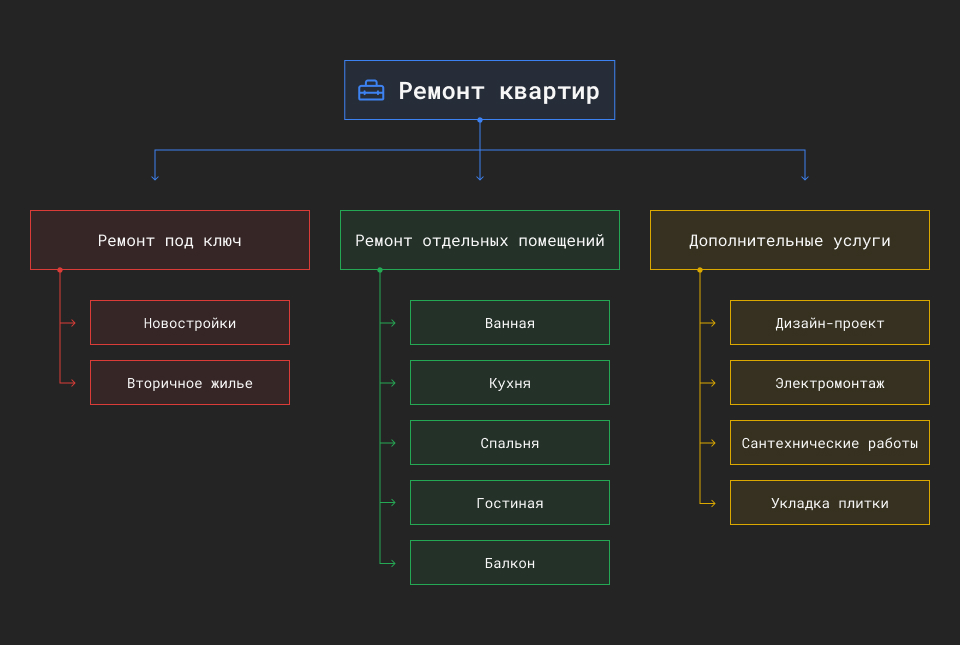The width and height of the screenshot is (960, 645).
Task: Click the green arrow pointing to Ванная
Action: (388, 322)
